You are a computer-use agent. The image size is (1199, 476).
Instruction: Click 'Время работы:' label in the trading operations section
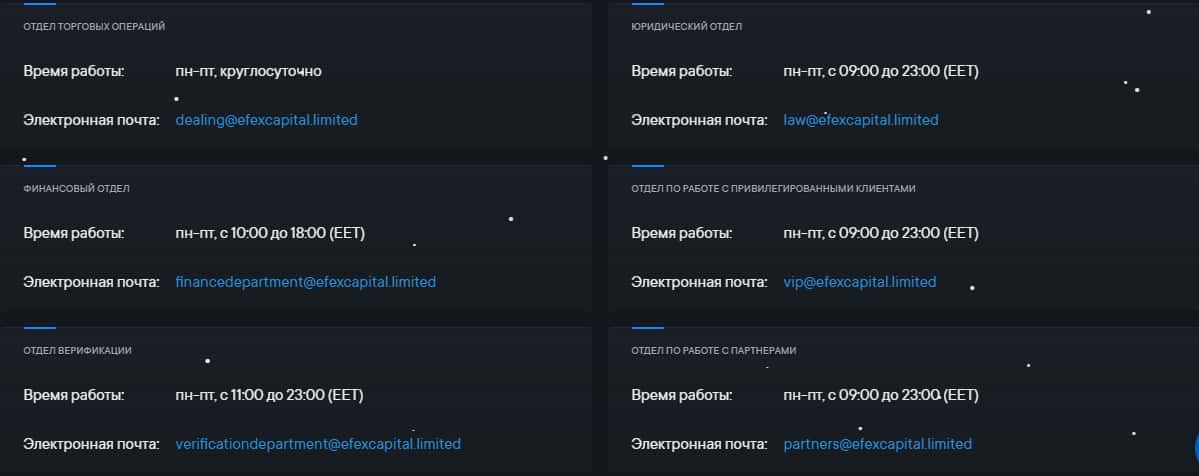click(x=74, y=71)
